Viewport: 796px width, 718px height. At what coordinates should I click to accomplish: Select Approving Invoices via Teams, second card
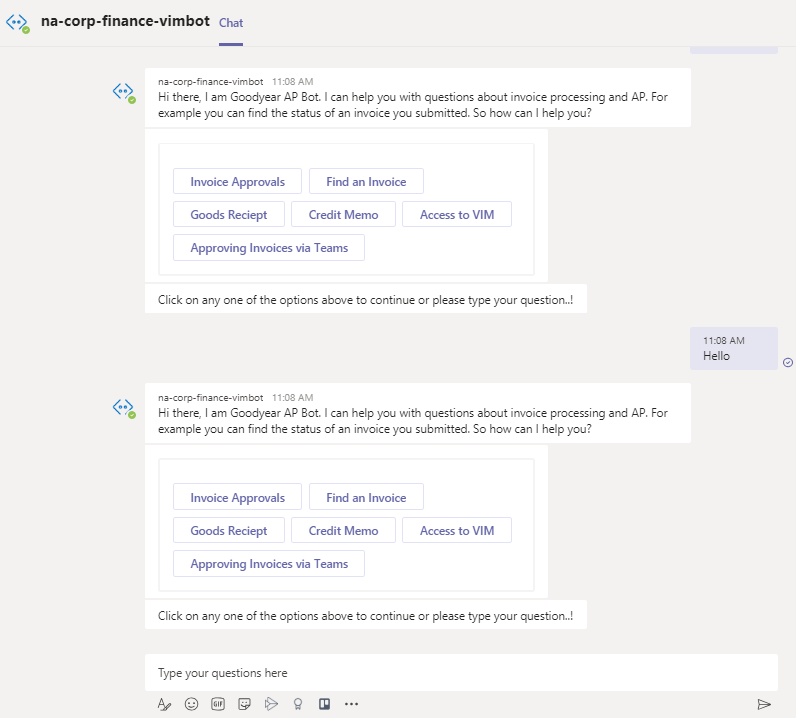click(269, 564)
